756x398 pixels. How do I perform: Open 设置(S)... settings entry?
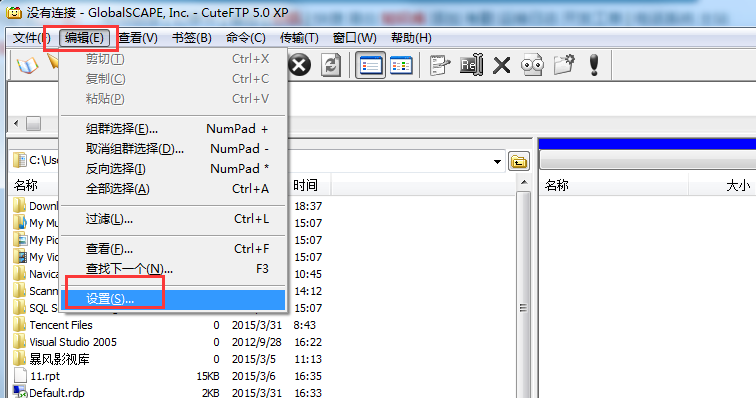(x=174, y=299)
